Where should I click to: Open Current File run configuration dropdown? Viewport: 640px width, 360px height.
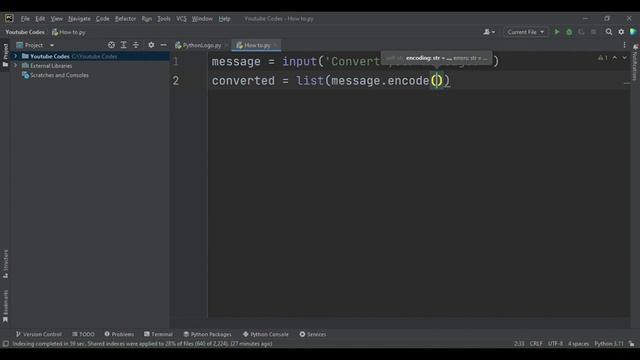click(525, 32)
